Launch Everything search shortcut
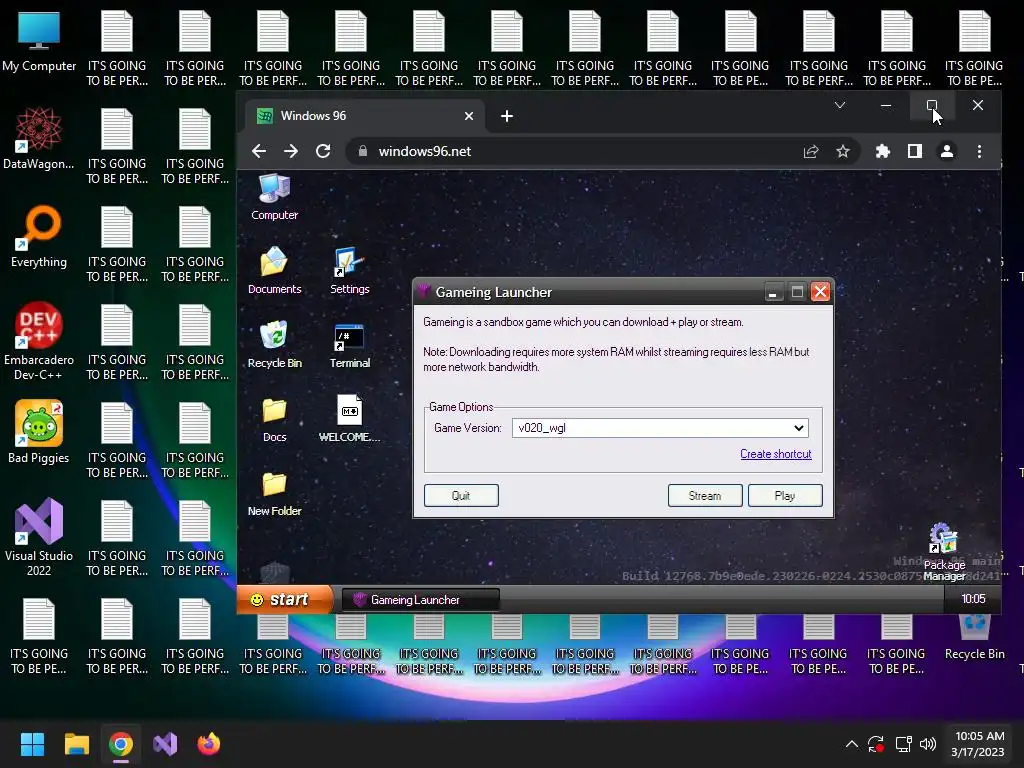 pyautogui.click(x=39, y=237)
